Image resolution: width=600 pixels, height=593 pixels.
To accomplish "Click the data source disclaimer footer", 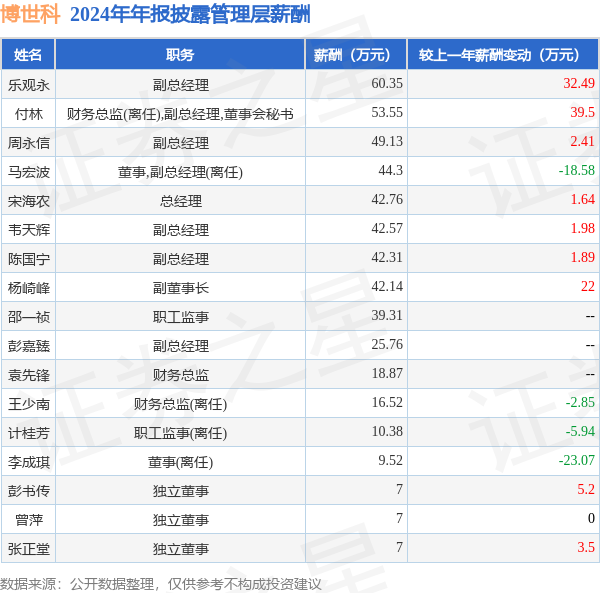I will (x=161, y=584).
